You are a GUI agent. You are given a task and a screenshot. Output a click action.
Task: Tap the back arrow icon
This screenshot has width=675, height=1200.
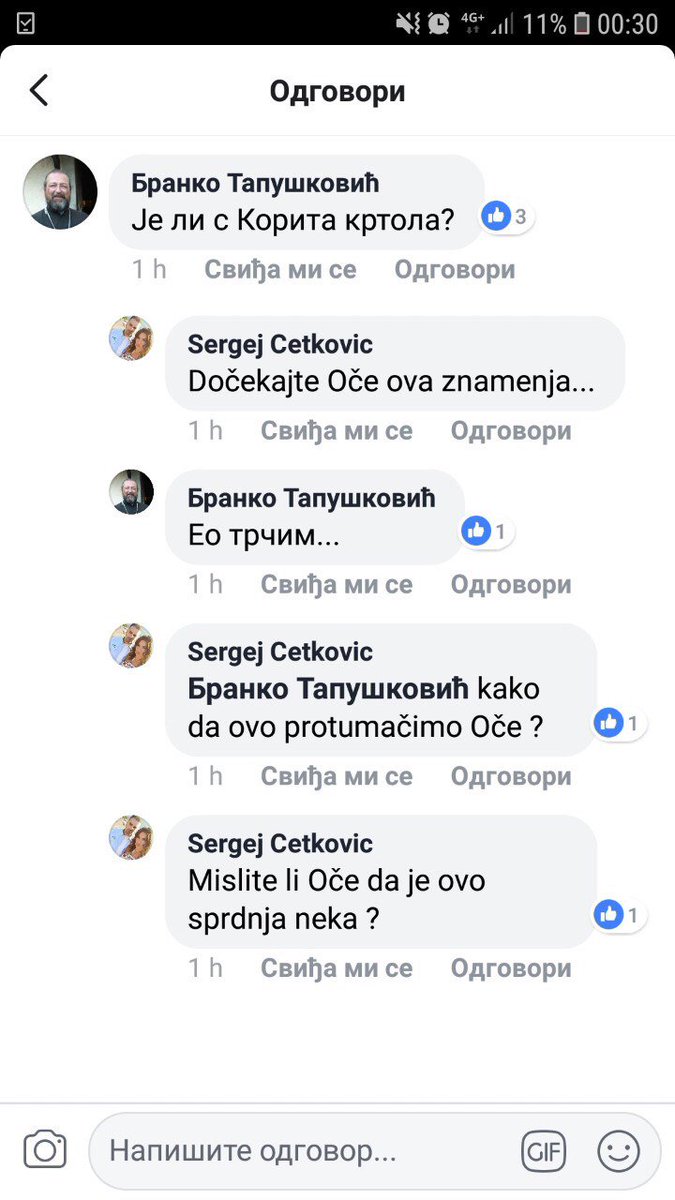tap(39, 91)
